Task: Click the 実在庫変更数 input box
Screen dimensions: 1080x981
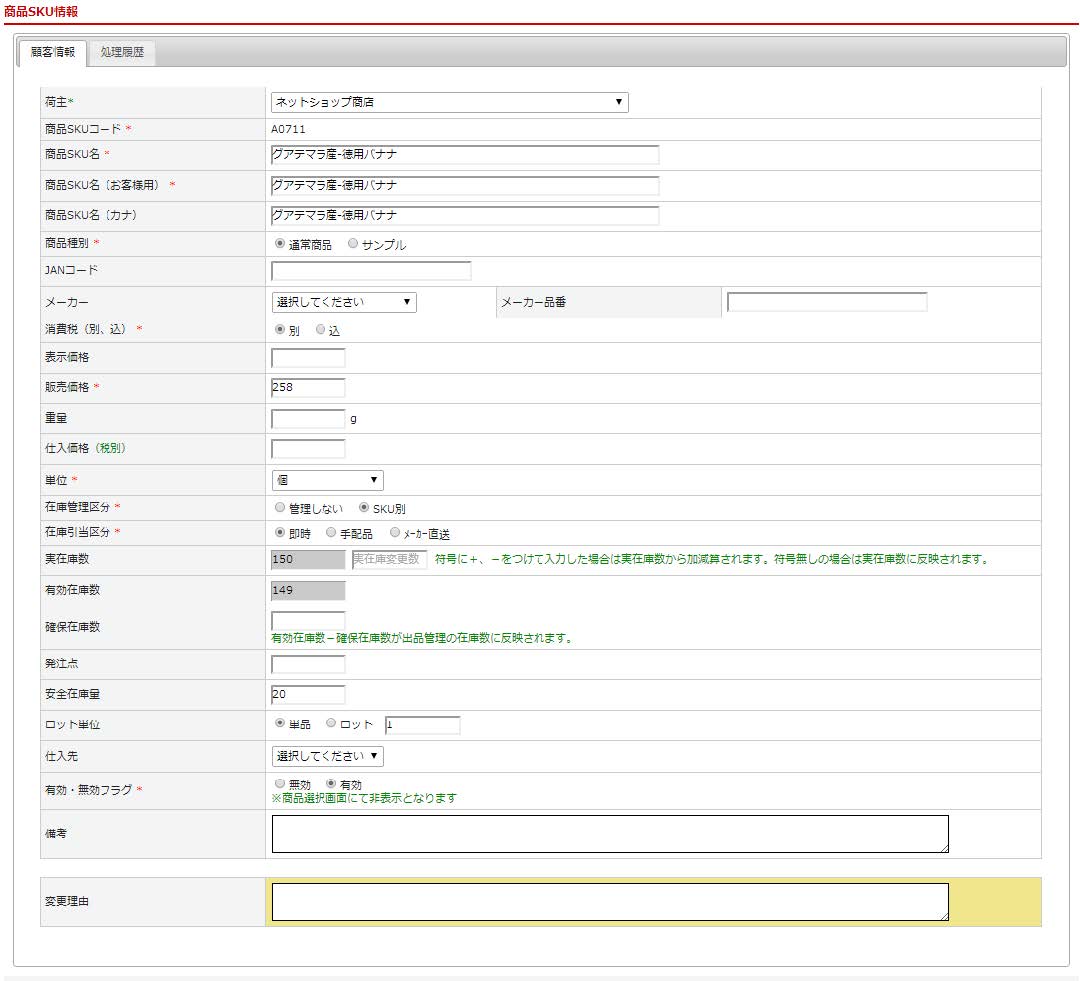Action: tap(389, 560)
